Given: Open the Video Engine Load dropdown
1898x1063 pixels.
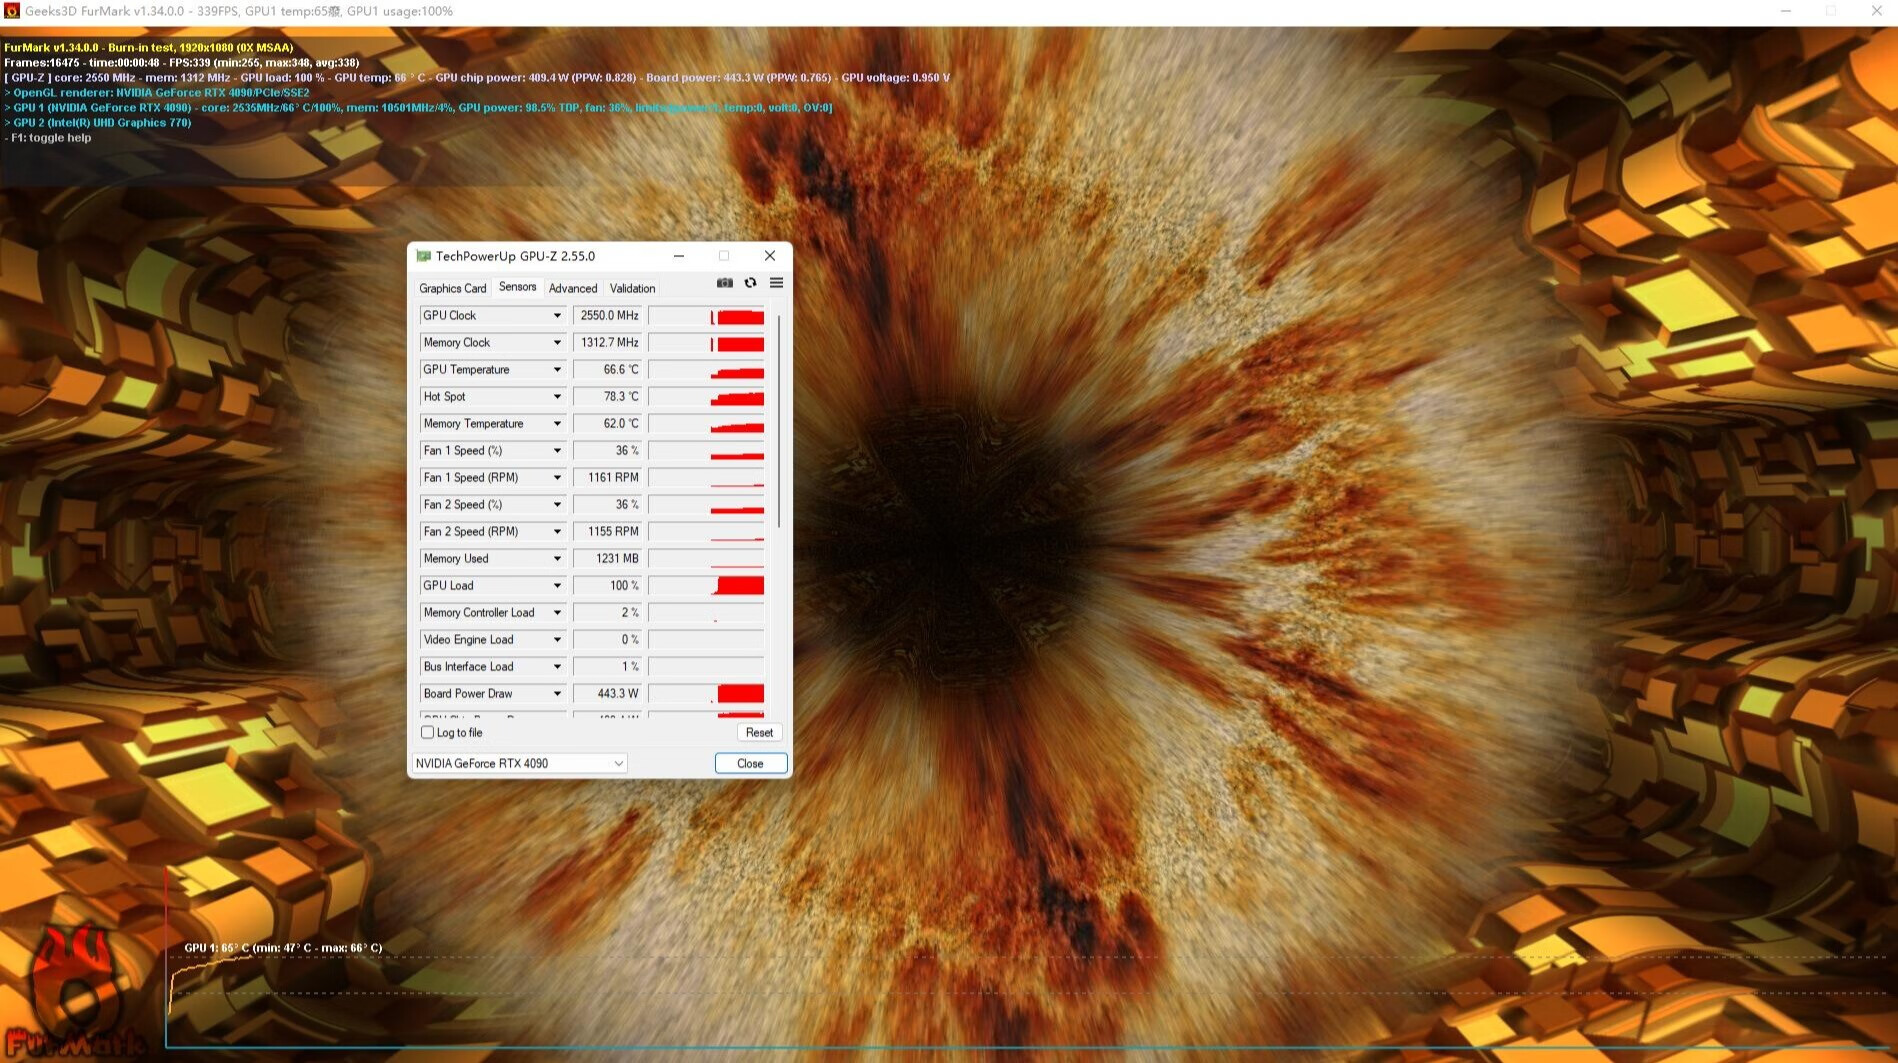Looking at the screenshot, I should coord(557,640).
